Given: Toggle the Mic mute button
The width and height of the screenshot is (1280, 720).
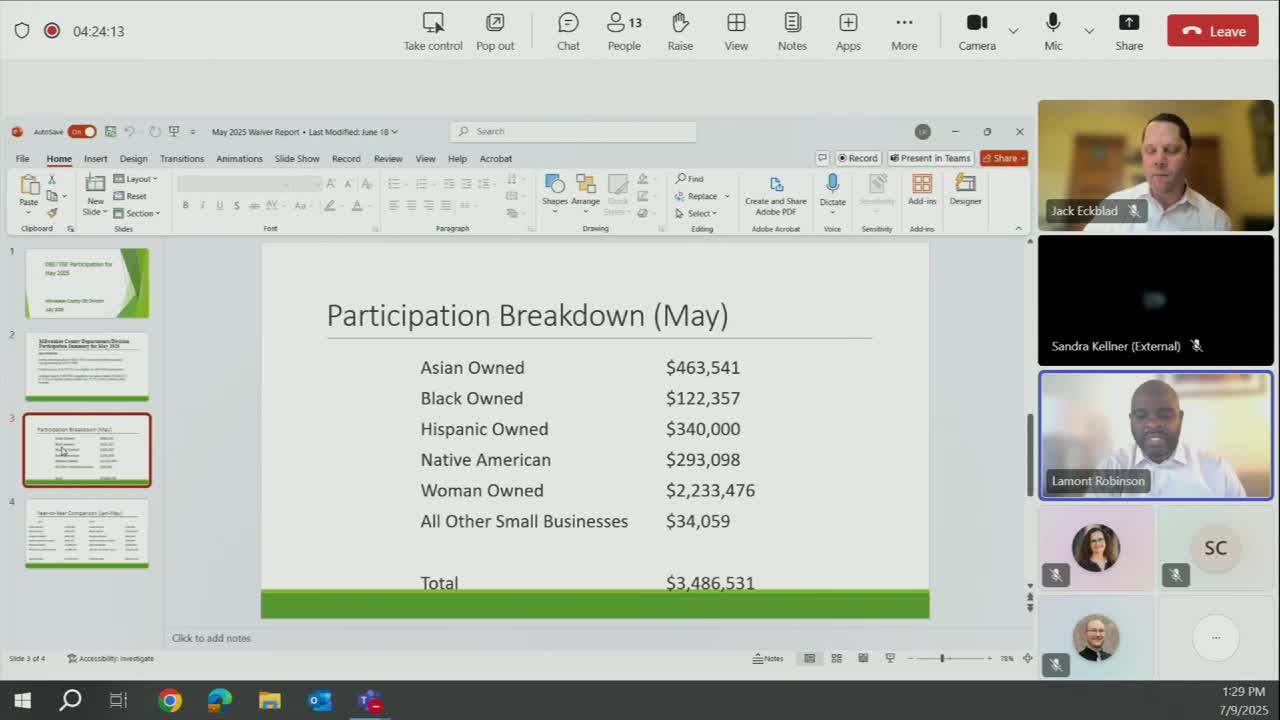Looking at the screenshot, I should 1053,31.
